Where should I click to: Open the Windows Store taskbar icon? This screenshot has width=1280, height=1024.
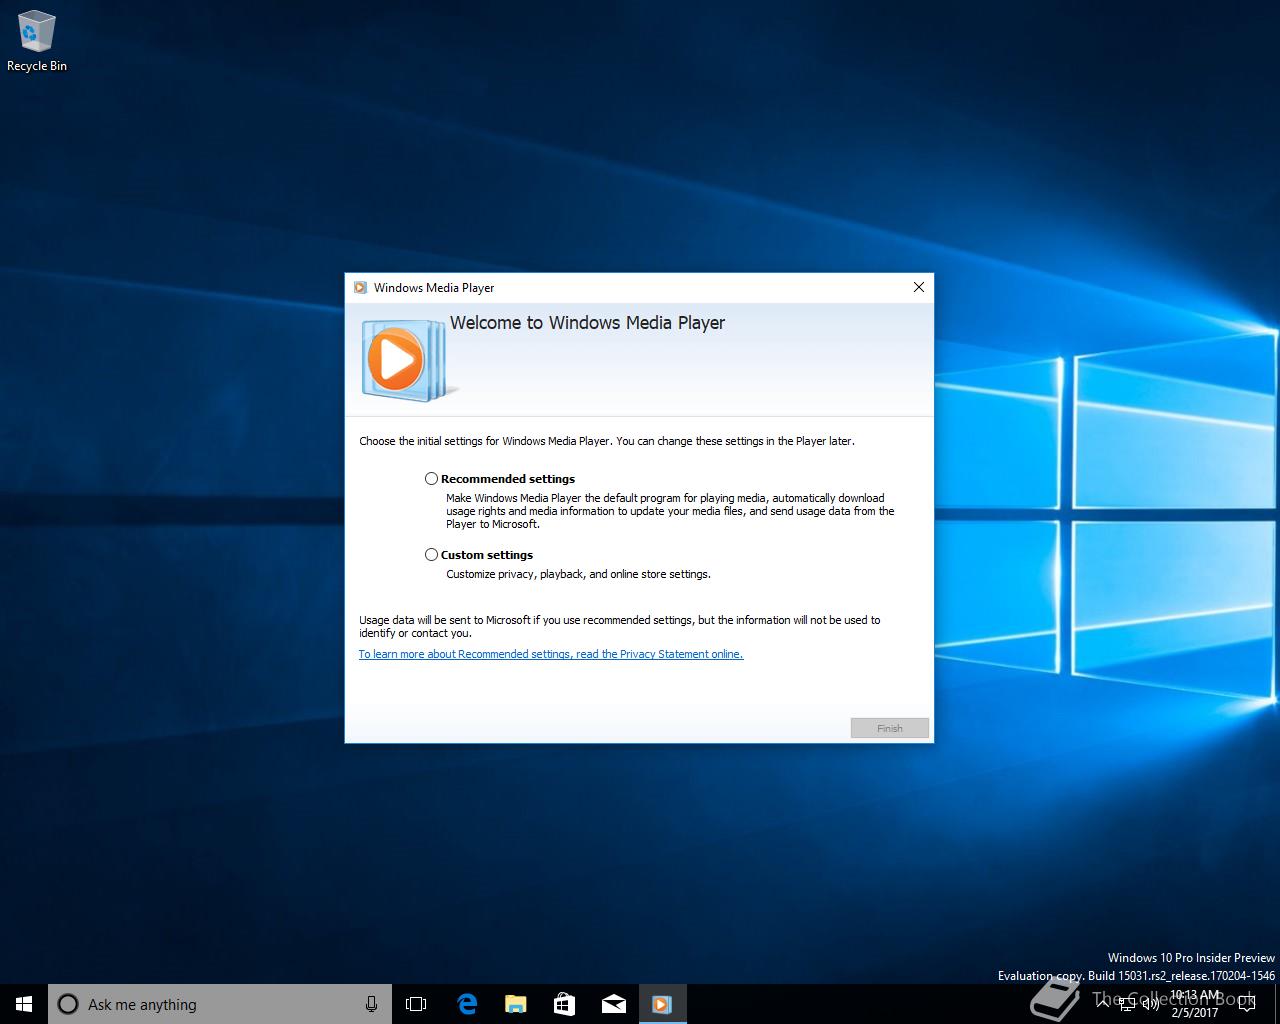tap(564, 1004)
